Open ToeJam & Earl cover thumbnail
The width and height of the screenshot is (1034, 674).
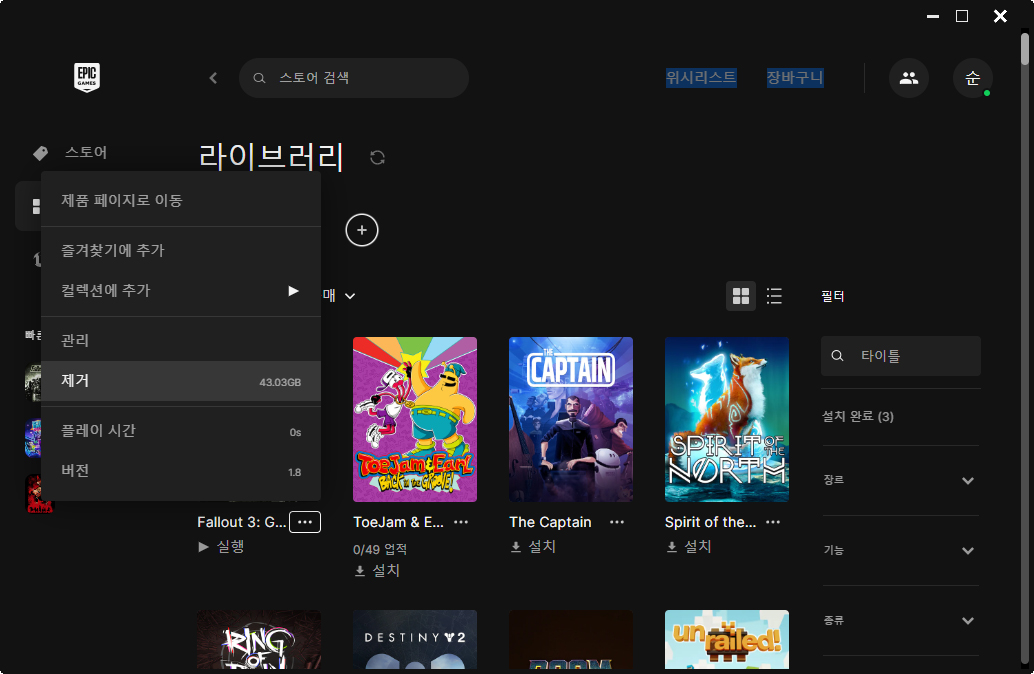pyautogui.click(x=415, y=419)
